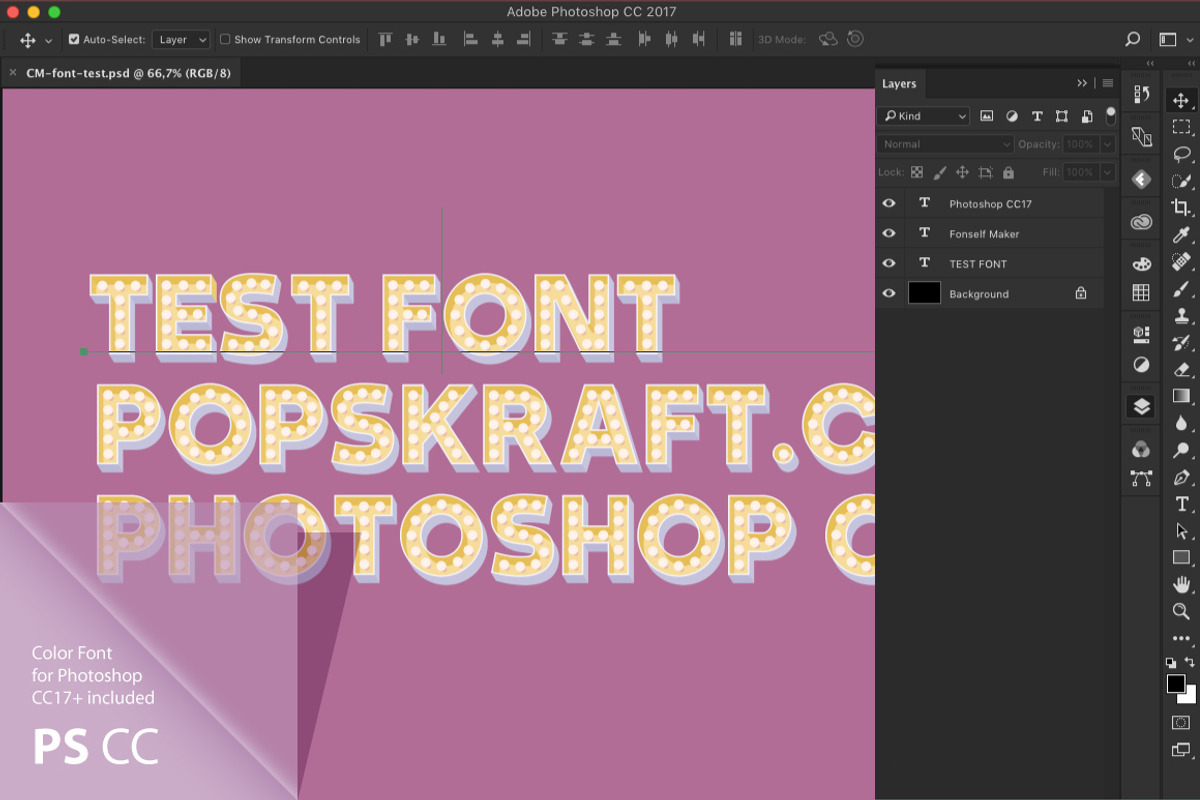Image resolution: width=1200 pixels, height=800 pixels.
Task: Click the Layers panel dock icon
Action: pos(1141,407)
